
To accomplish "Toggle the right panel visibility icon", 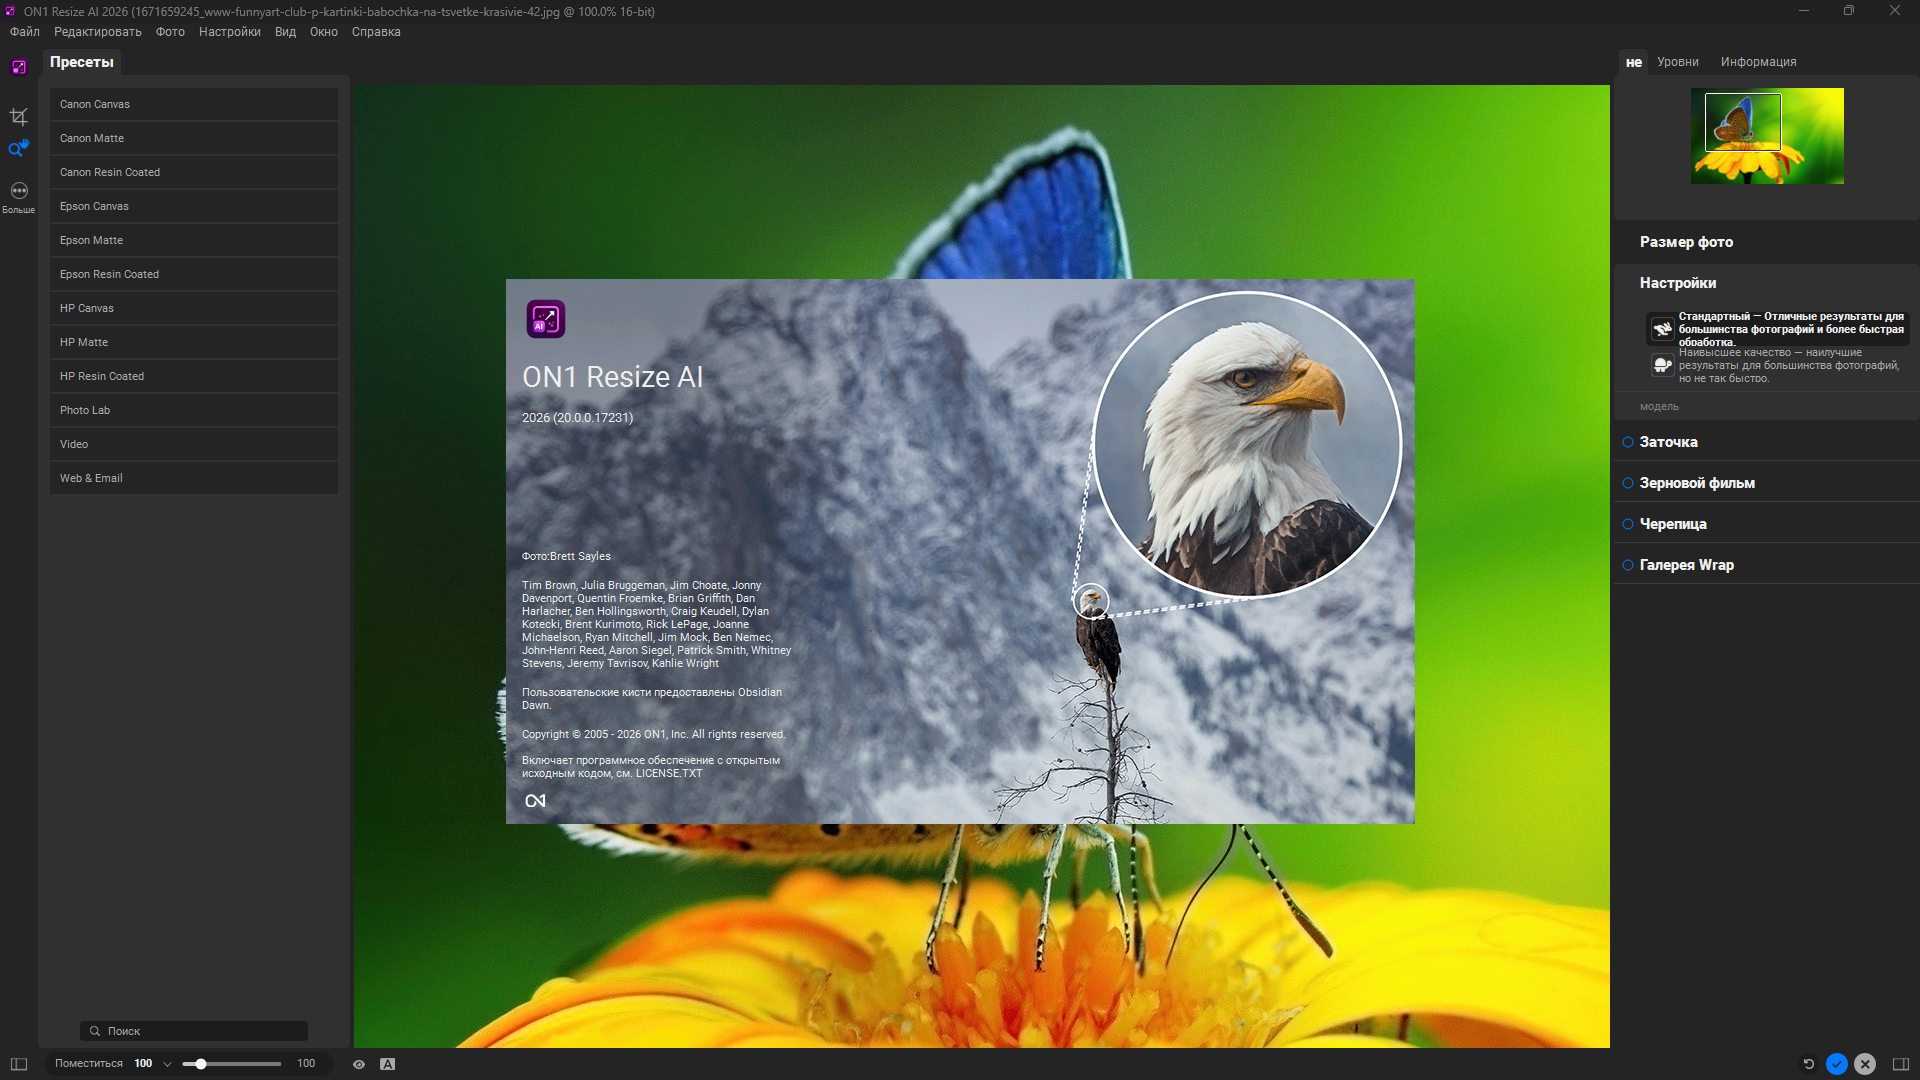I will (x=1901, y=1064).
